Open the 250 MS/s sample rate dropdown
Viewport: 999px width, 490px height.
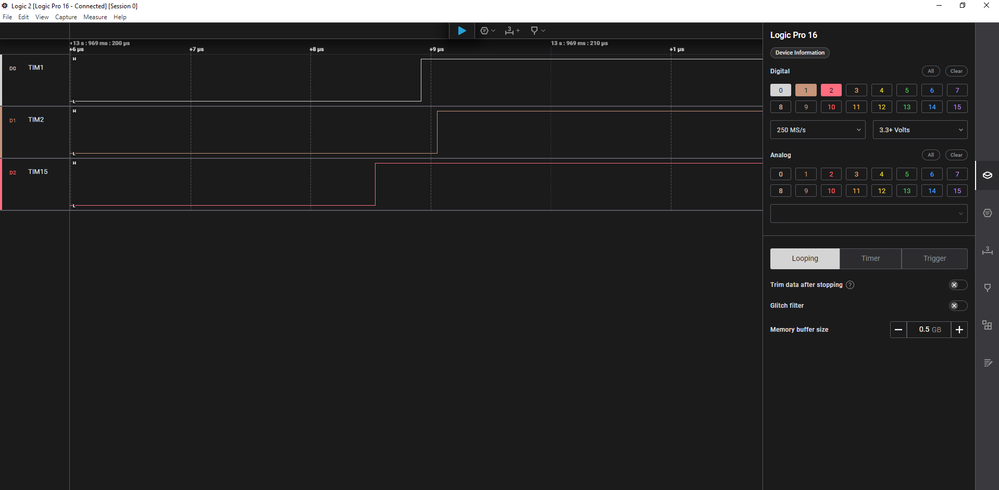817,130
